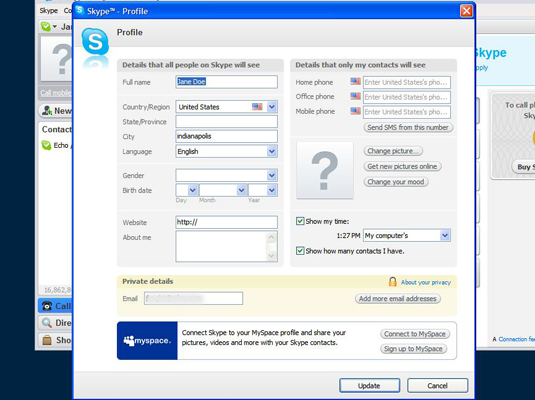Screen dimensions: 535x400
Task: Click Send SMS from this number
Action: click(x=408, y=127)
